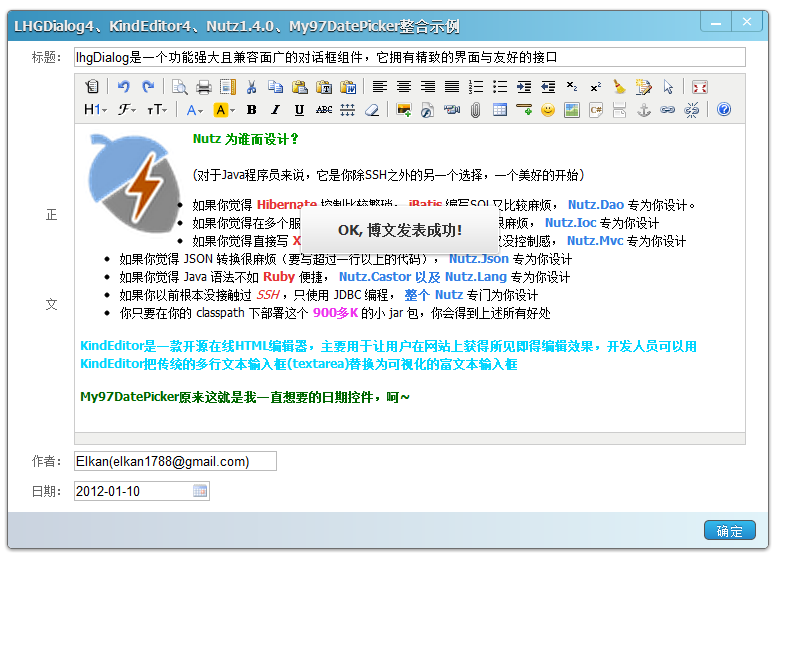
Task: Run quick format
Action: click(x=644, y=87)
